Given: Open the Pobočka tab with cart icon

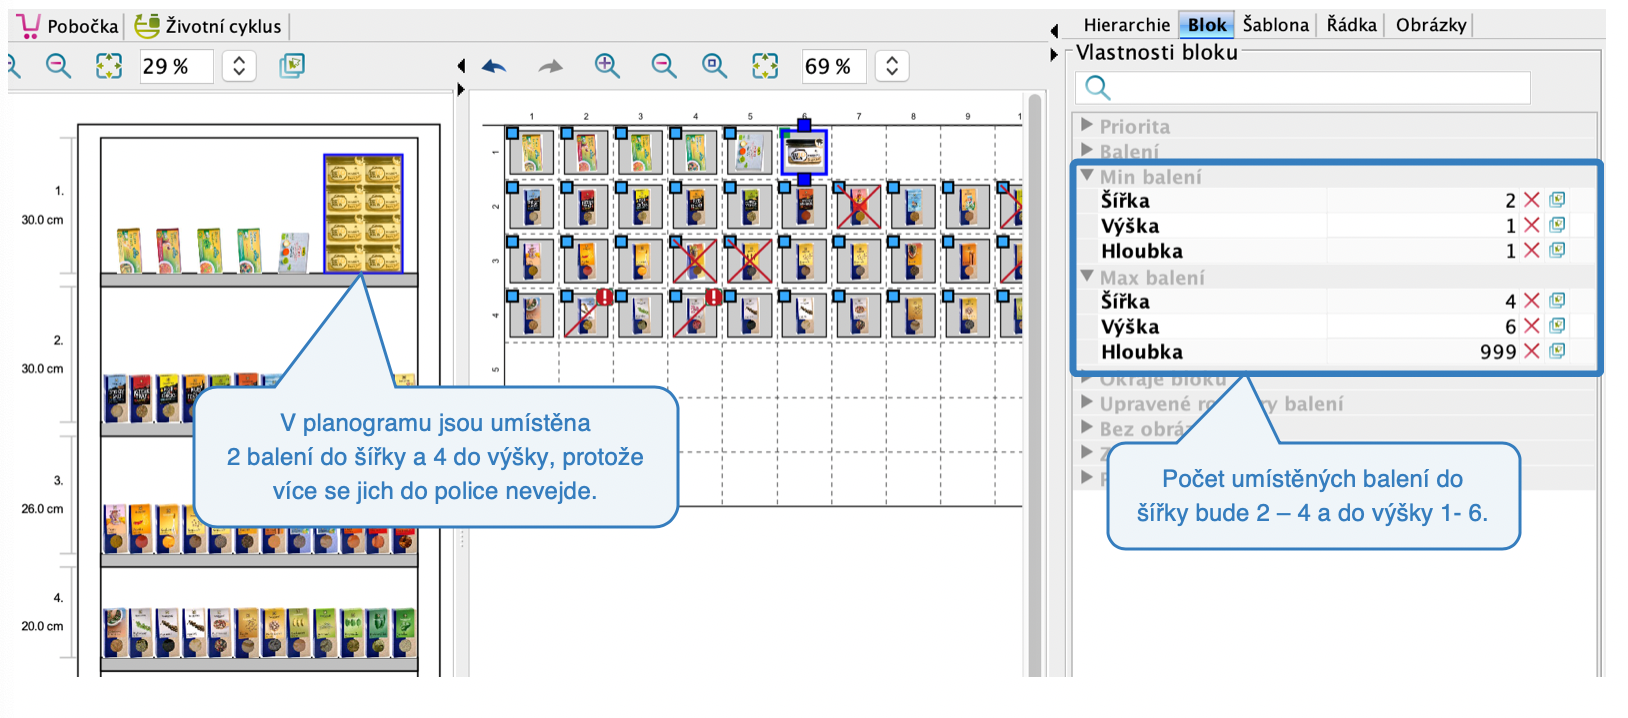Looking at the screenshot, I should pos(68,26).
